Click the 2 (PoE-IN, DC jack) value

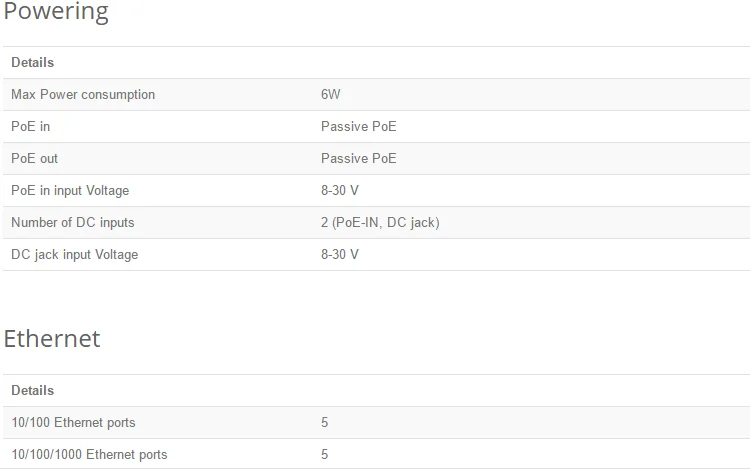pyautogui.click(x=380, y=223)
